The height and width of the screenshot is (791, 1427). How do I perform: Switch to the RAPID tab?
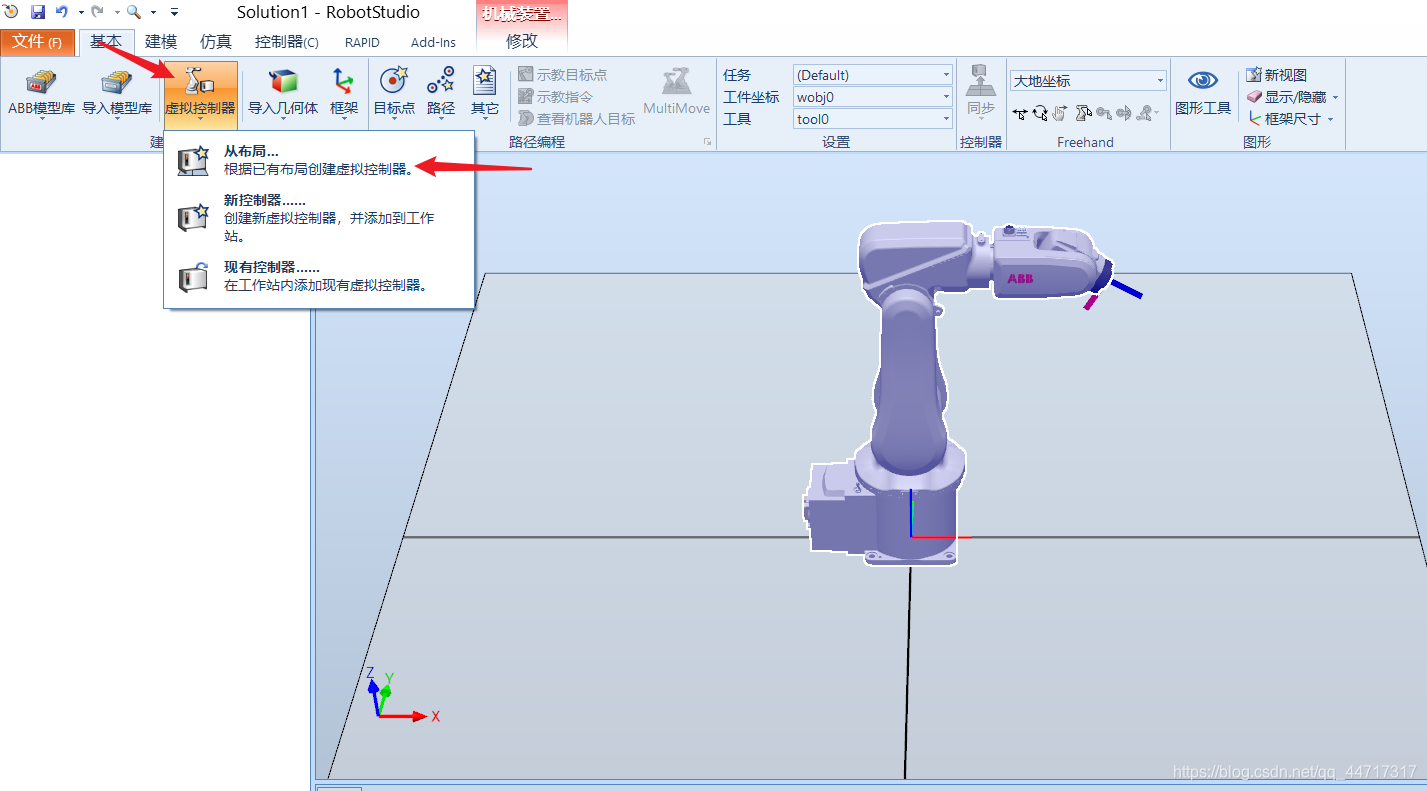[x=362, y=42]
